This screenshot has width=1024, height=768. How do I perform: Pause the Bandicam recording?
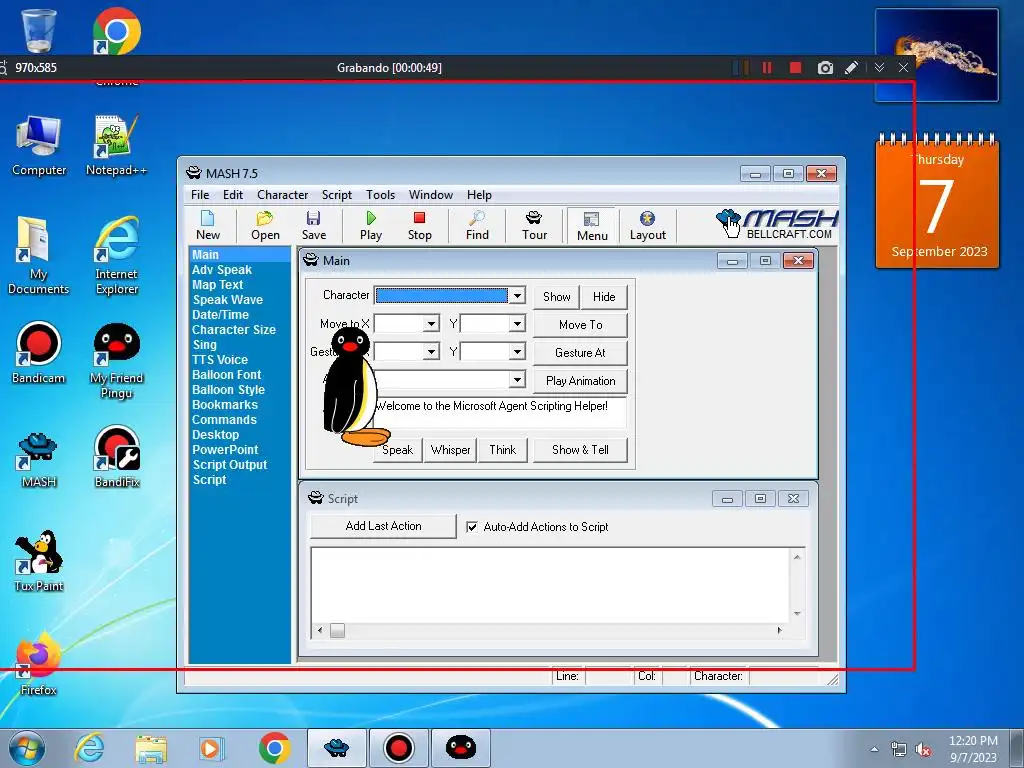point(767,67)
